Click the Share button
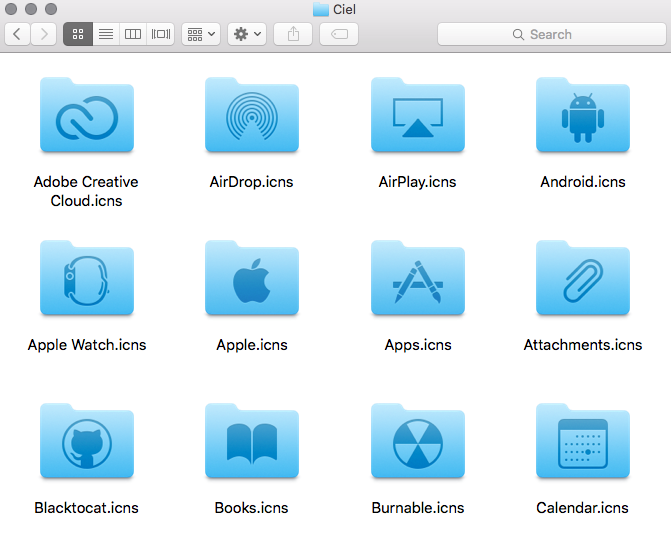This screenshot has width=671, height=553. [293, 34]
